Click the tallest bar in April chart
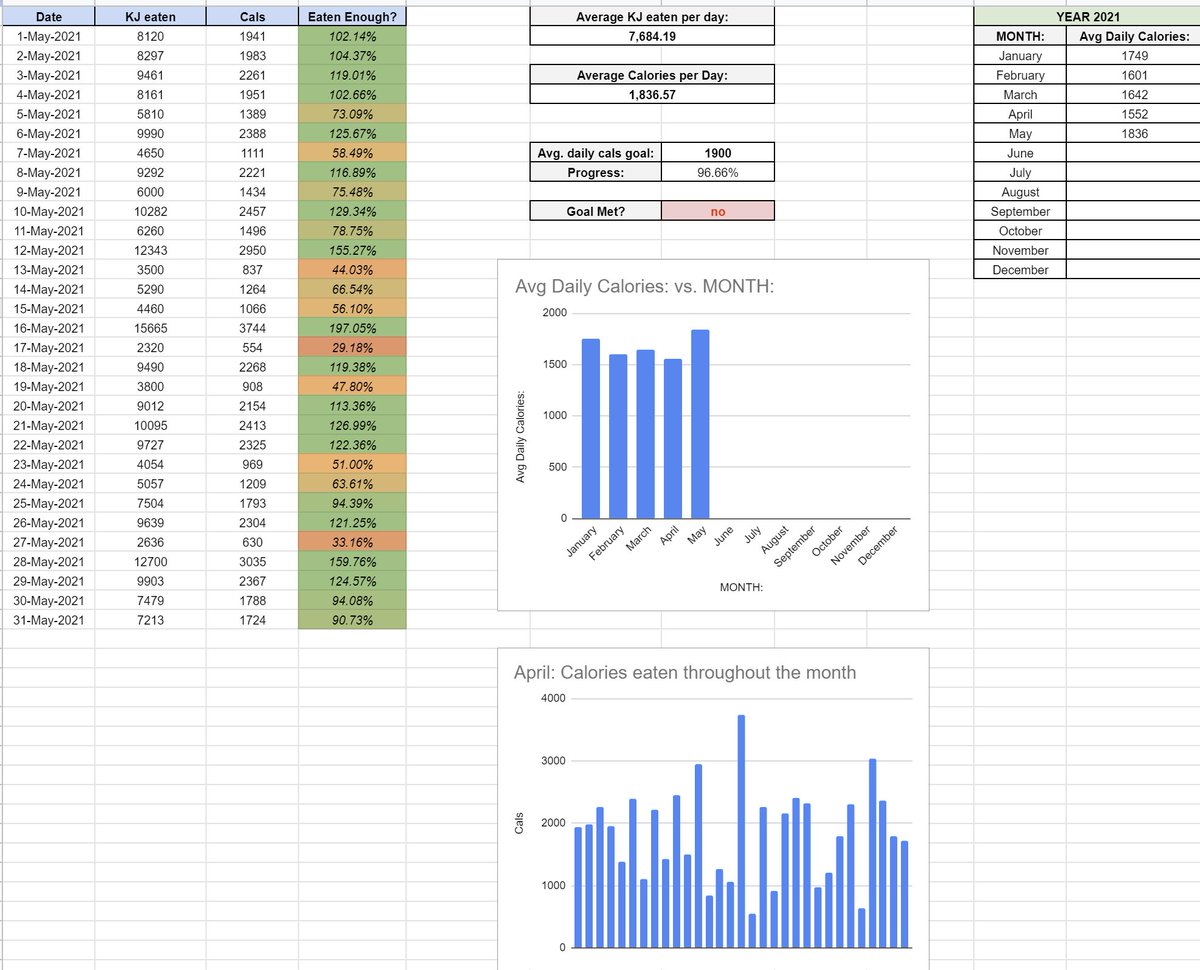This screenshot has height=970, width=1200. 741,831
